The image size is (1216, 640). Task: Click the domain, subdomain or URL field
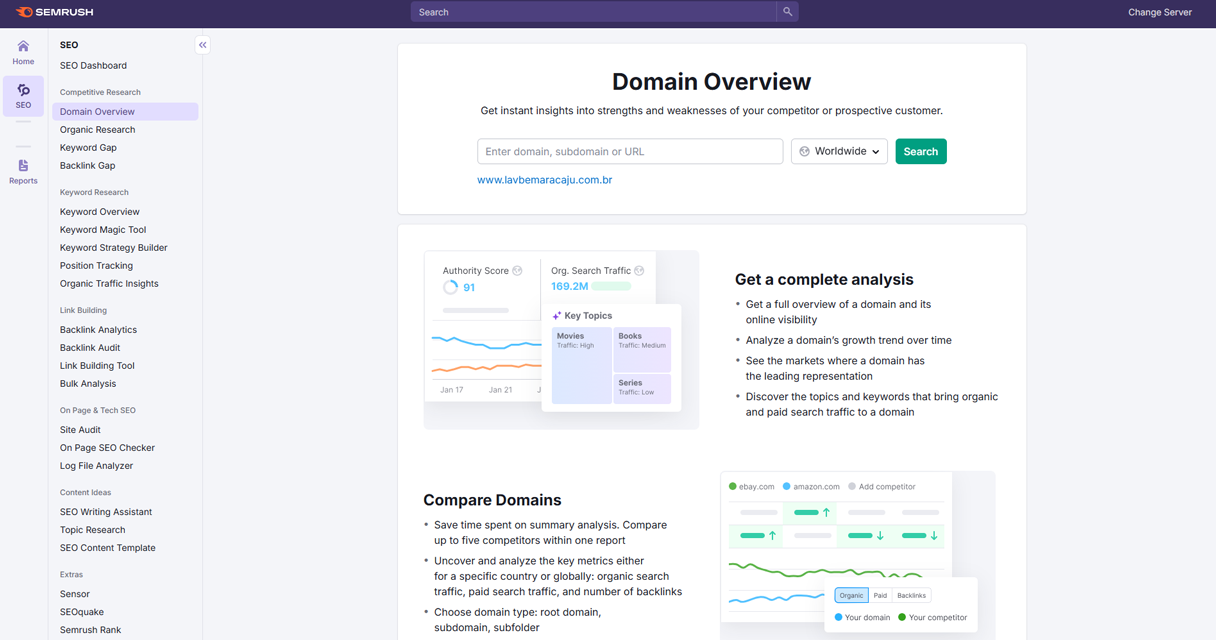coord(630,152)
